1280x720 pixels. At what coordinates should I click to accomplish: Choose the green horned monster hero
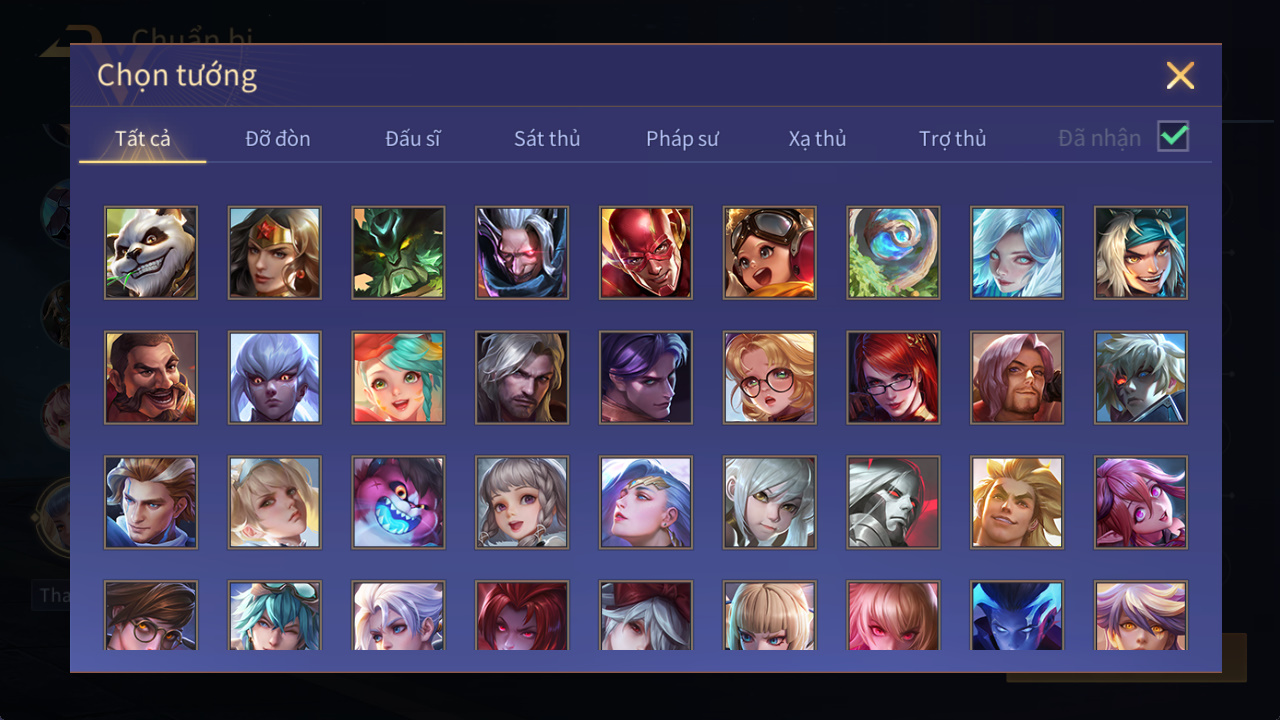[399, 253]
